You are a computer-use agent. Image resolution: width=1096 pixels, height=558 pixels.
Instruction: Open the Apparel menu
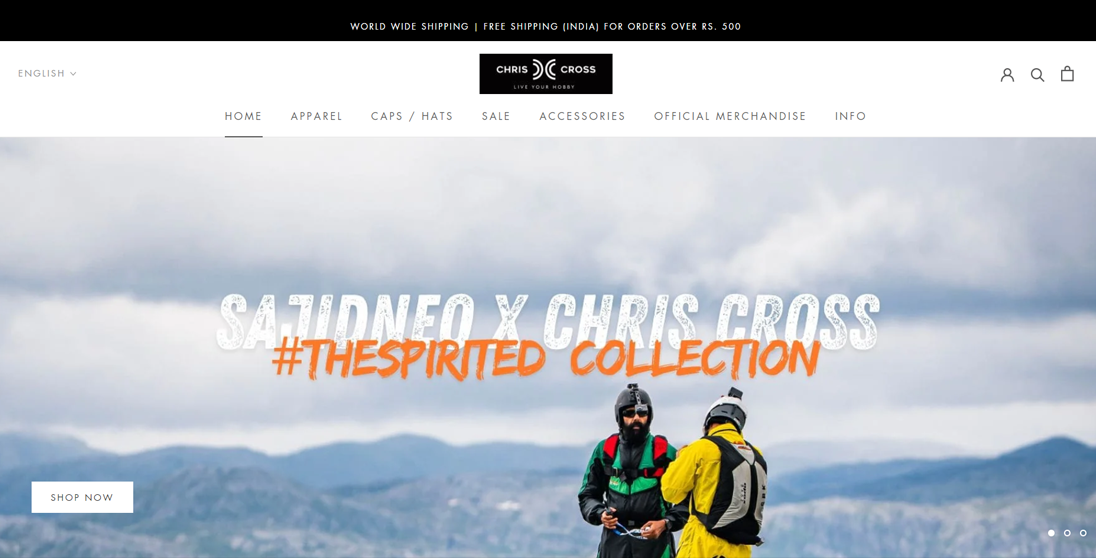pyautogui.click(x=317, y=116)
